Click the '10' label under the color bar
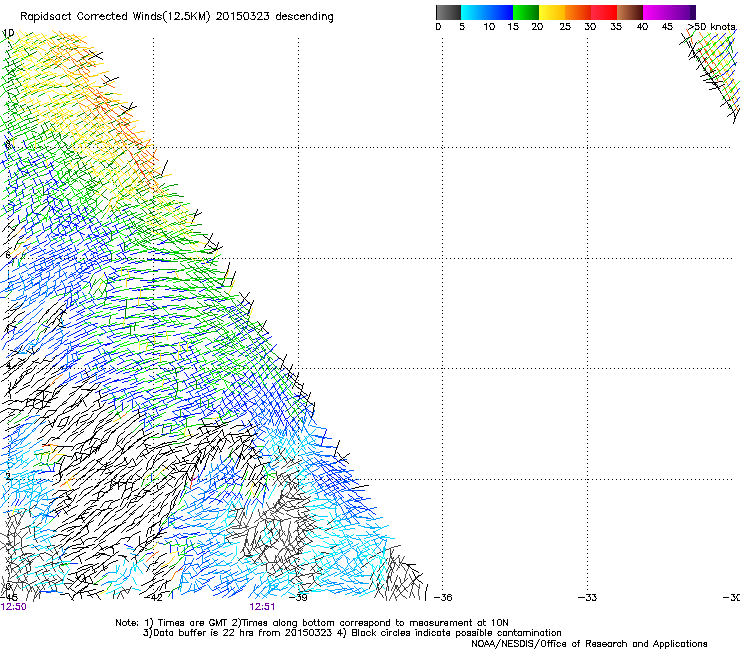740x650 pixels. (x=489, y=26)
